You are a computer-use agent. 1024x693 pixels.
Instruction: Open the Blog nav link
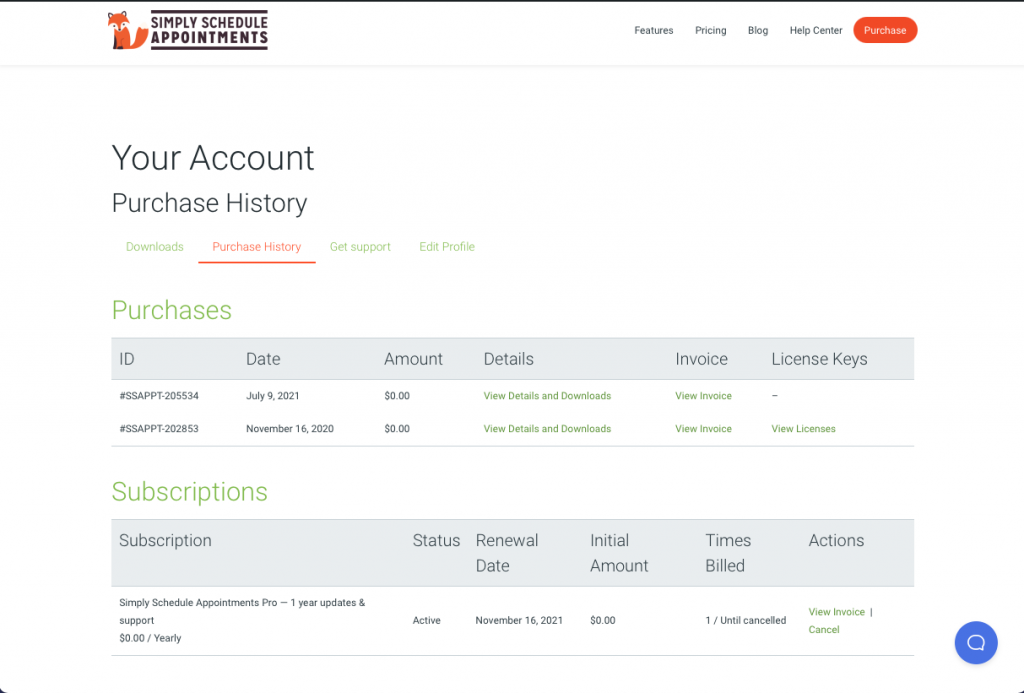tap(758, 31)
